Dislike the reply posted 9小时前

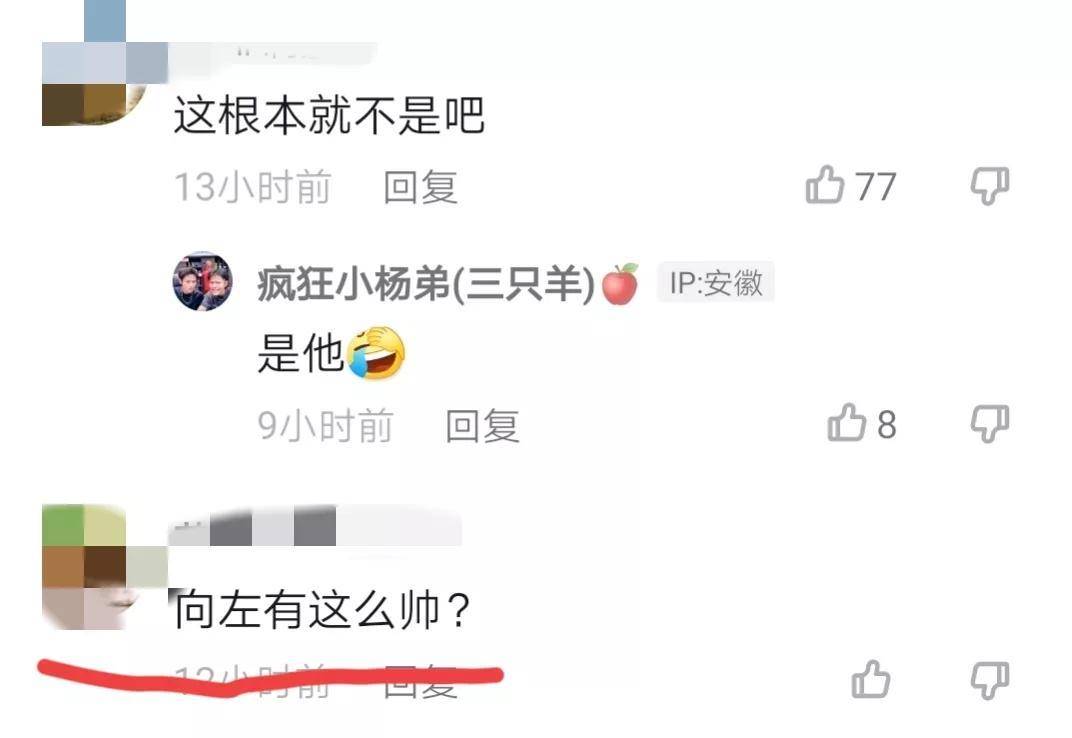990,423
